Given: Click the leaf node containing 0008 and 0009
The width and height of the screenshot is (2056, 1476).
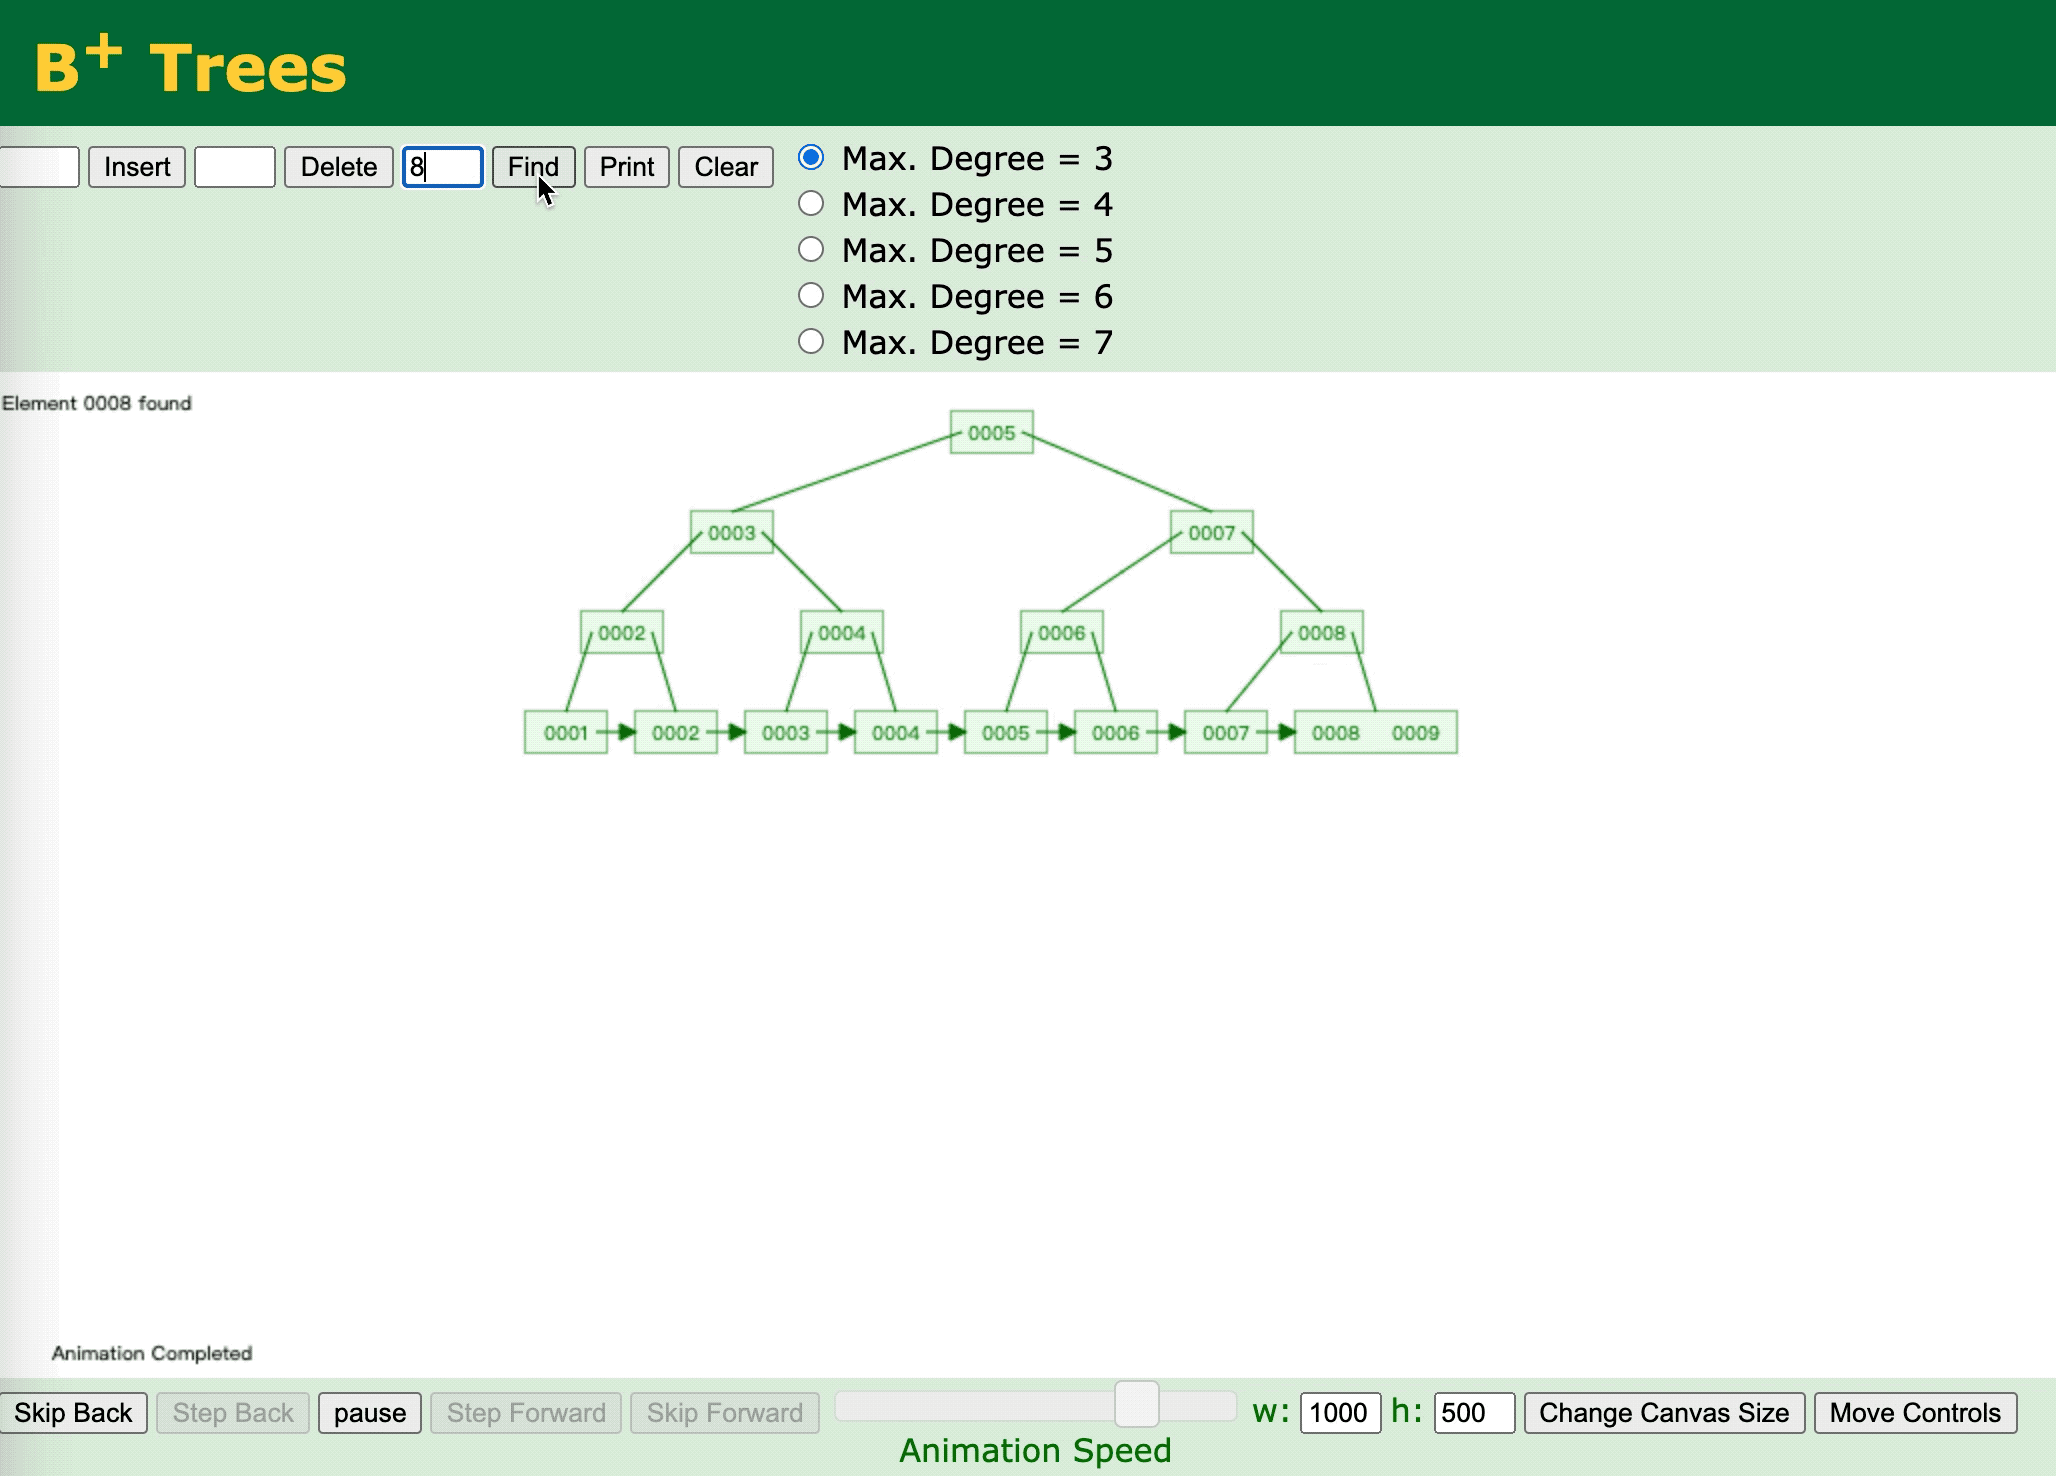Looking at the screenshot, I should (1375, 733).
